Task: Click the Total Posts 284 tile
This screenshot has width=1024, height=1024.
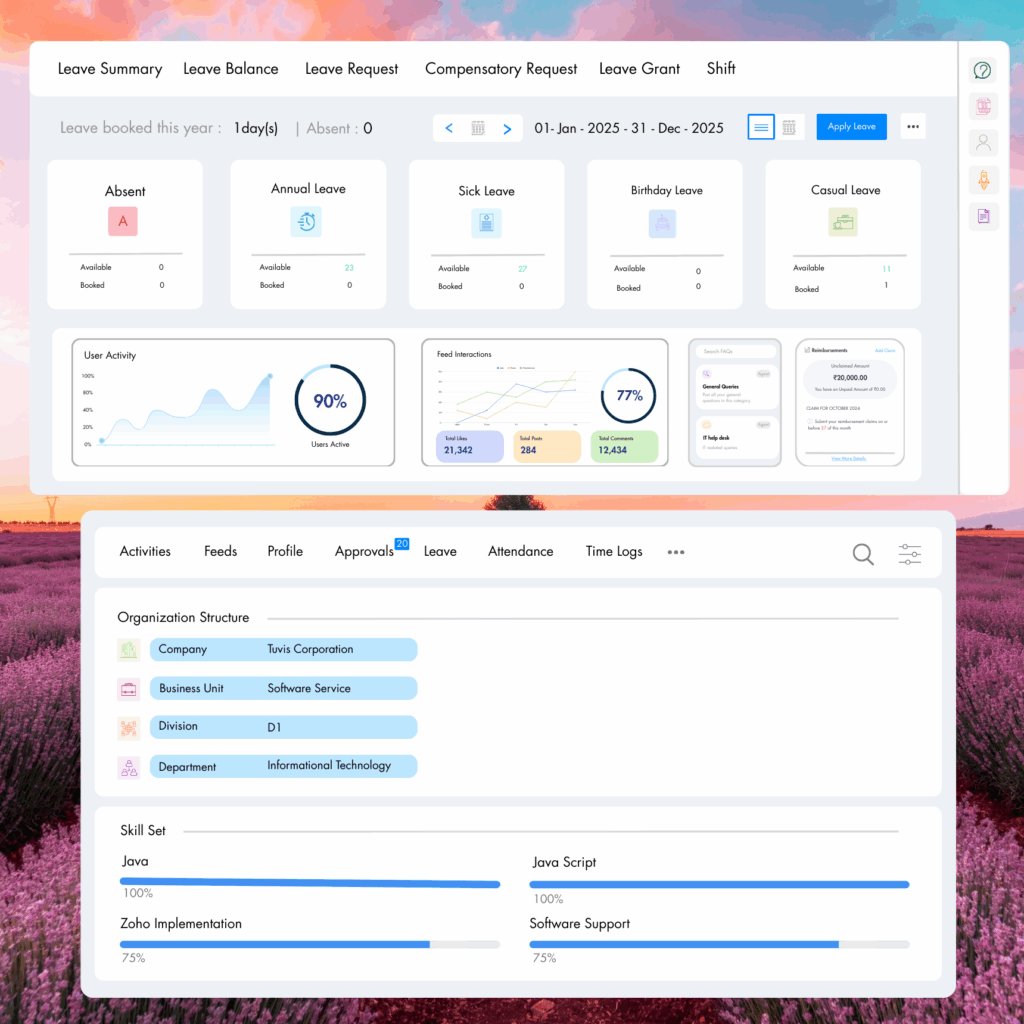Action: click(x=547, y=447)
